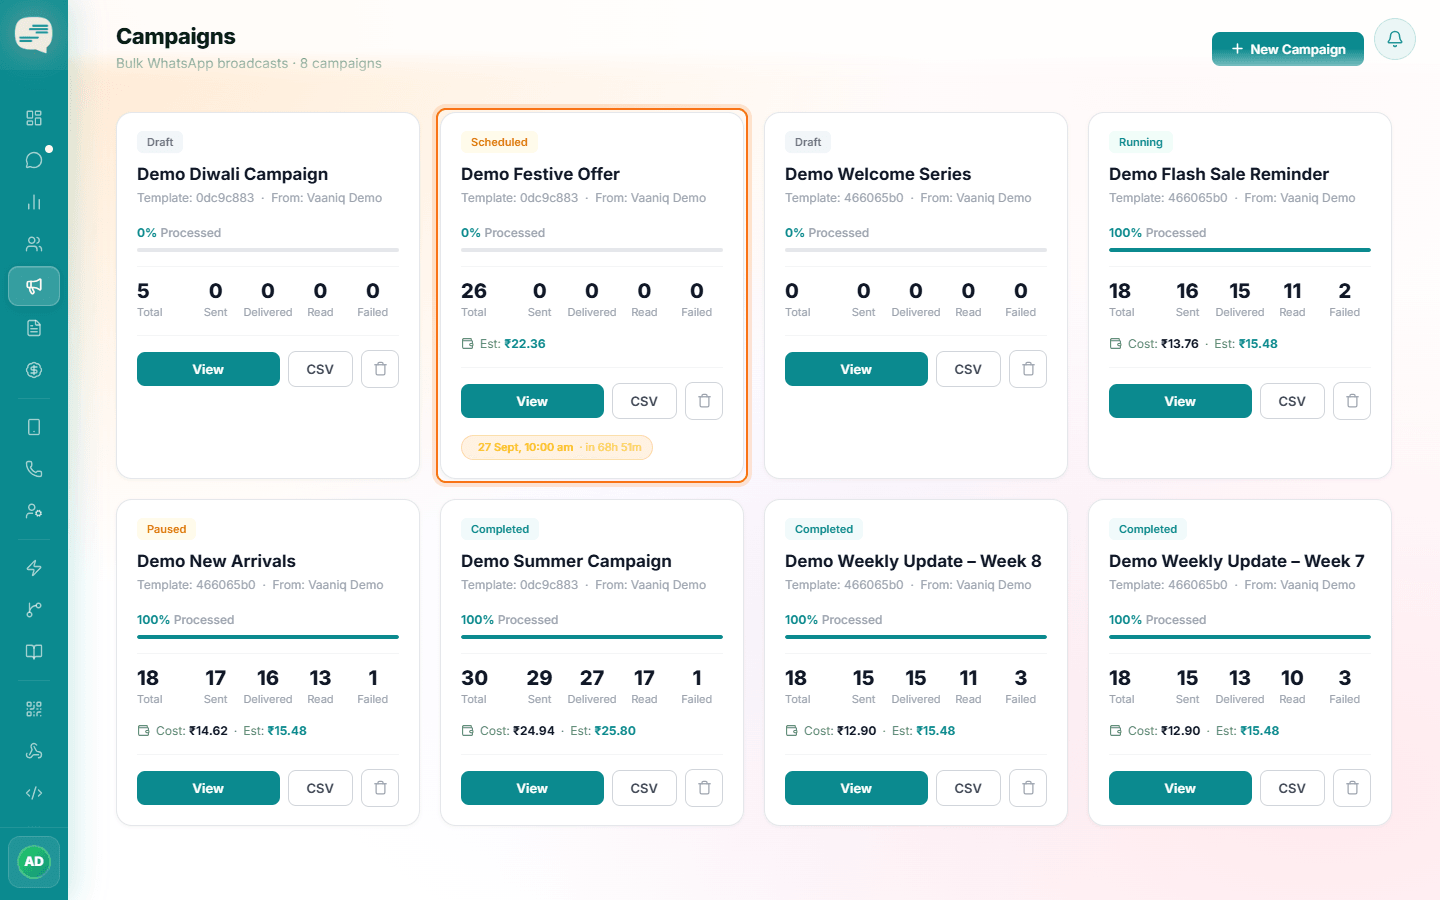Viewport: 1440px width, 900px height.
Task: Click the Running status badge
Action: pos(1141,142)
